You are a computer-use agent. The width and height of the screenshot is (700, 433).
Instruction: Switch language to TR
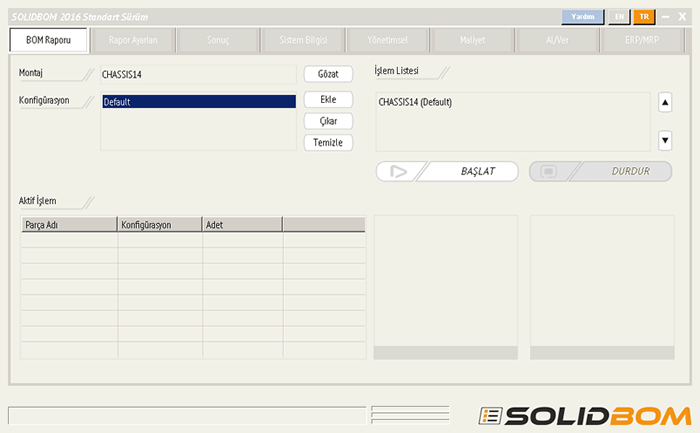pyautogui.click(x=644, y=17)
